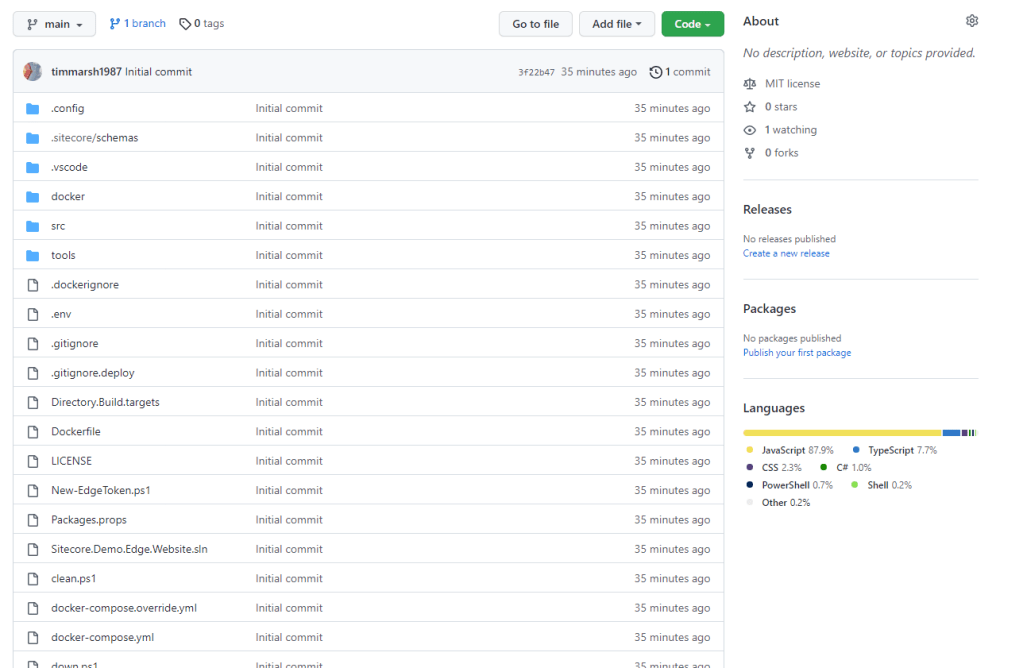
Task: Click the eye icon beside 1 watching
Action: pyautogui.click(x=749, y=129)
